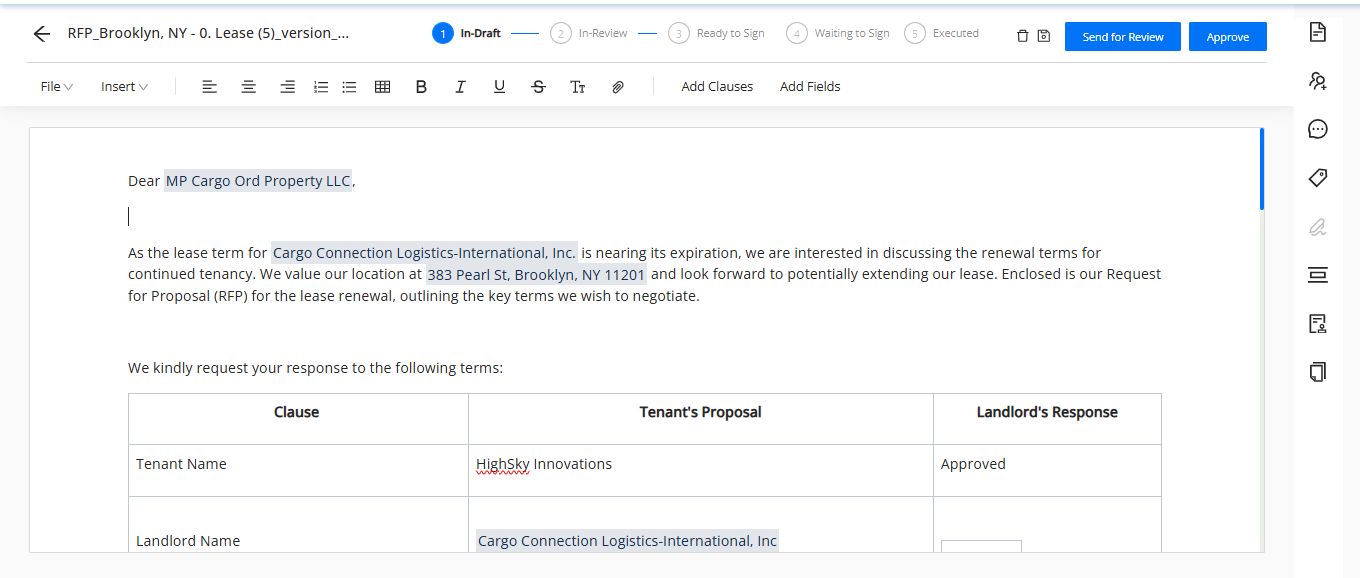Open the Insert dropdown menu
The image size is (1360, 578).
(124, 87)
